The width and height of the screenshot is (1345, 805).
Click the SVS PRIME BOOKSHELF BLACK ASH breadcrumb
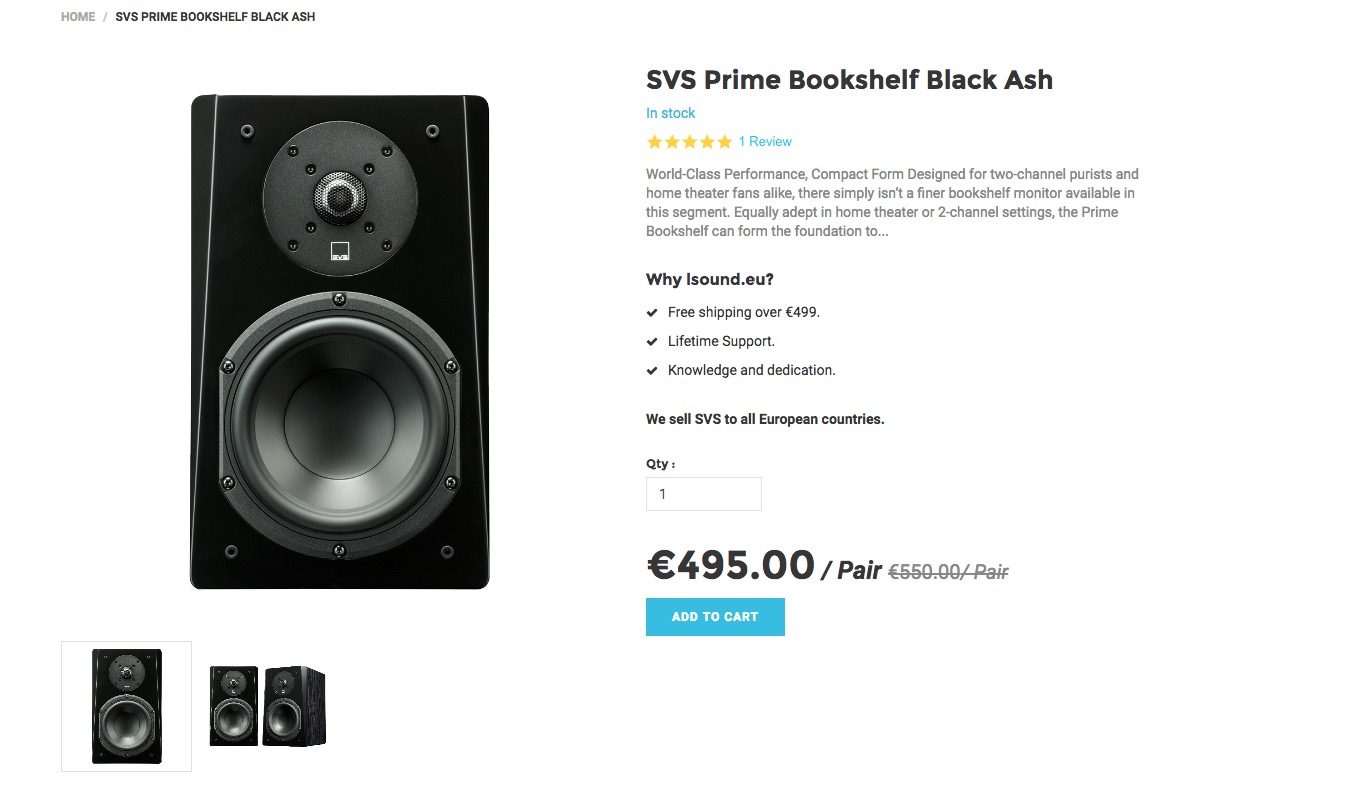[x=215, y=17]
